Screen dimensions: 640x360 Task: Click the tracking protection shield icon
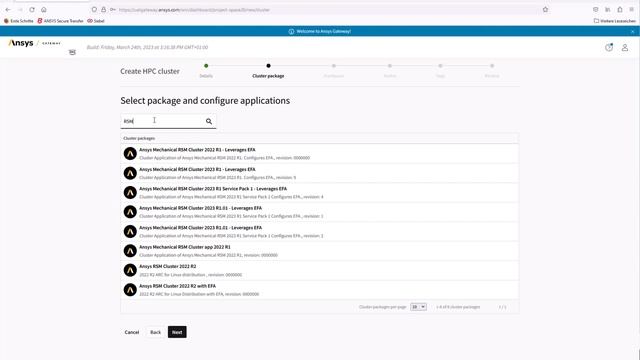click(94, 9)
